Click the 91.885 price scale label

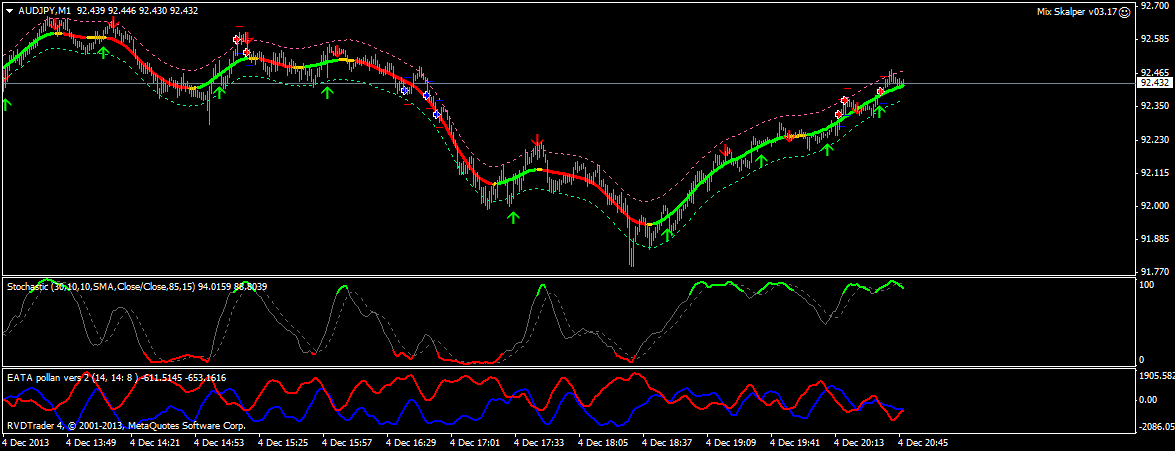[1154, 239]
